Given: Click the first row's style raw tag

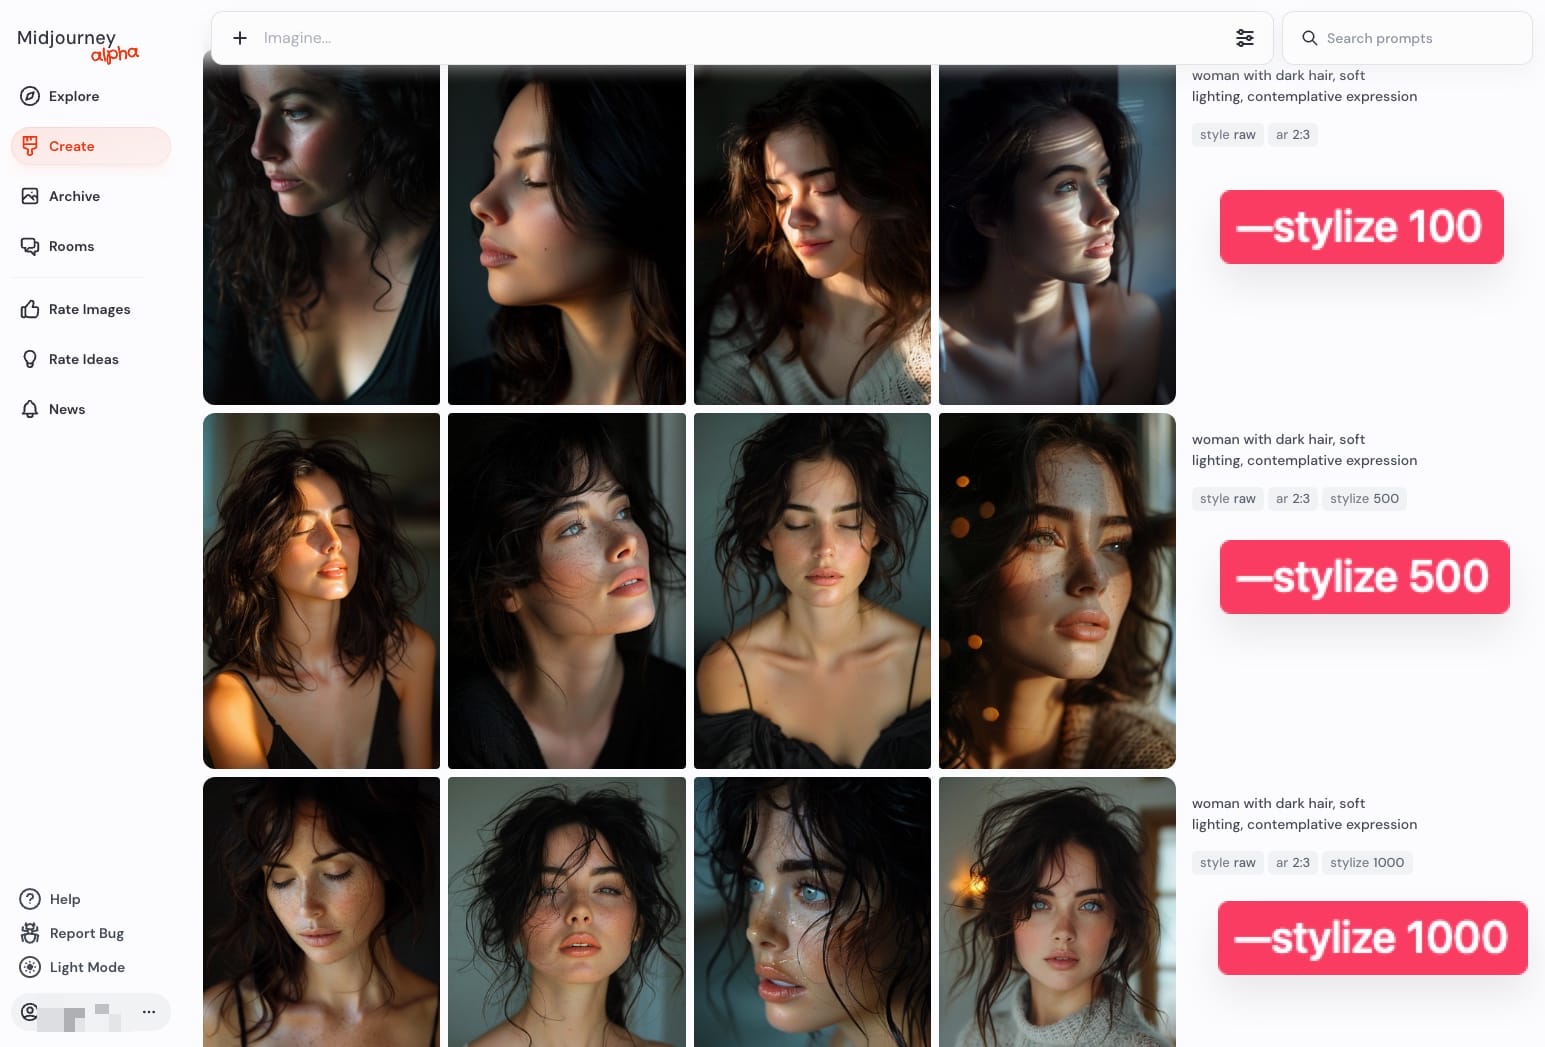Looking at the screenshot, I should pos(1228,135).
